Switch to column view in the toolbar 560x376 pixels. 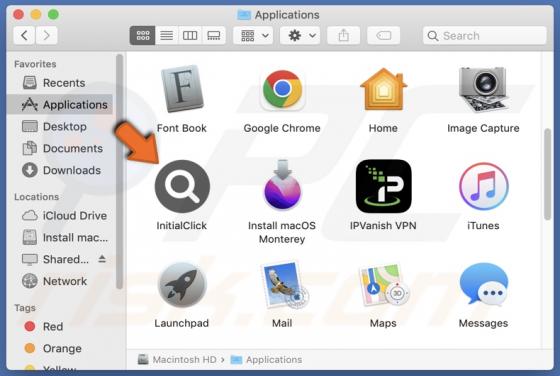(x=190, y=35)
